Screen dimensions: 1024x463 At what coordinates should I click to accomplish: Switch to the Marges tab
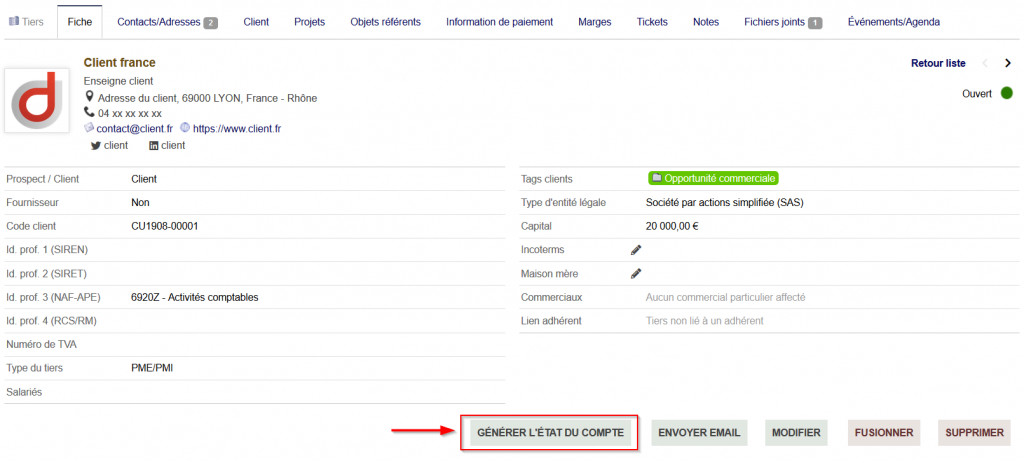(x=595, y=22)
